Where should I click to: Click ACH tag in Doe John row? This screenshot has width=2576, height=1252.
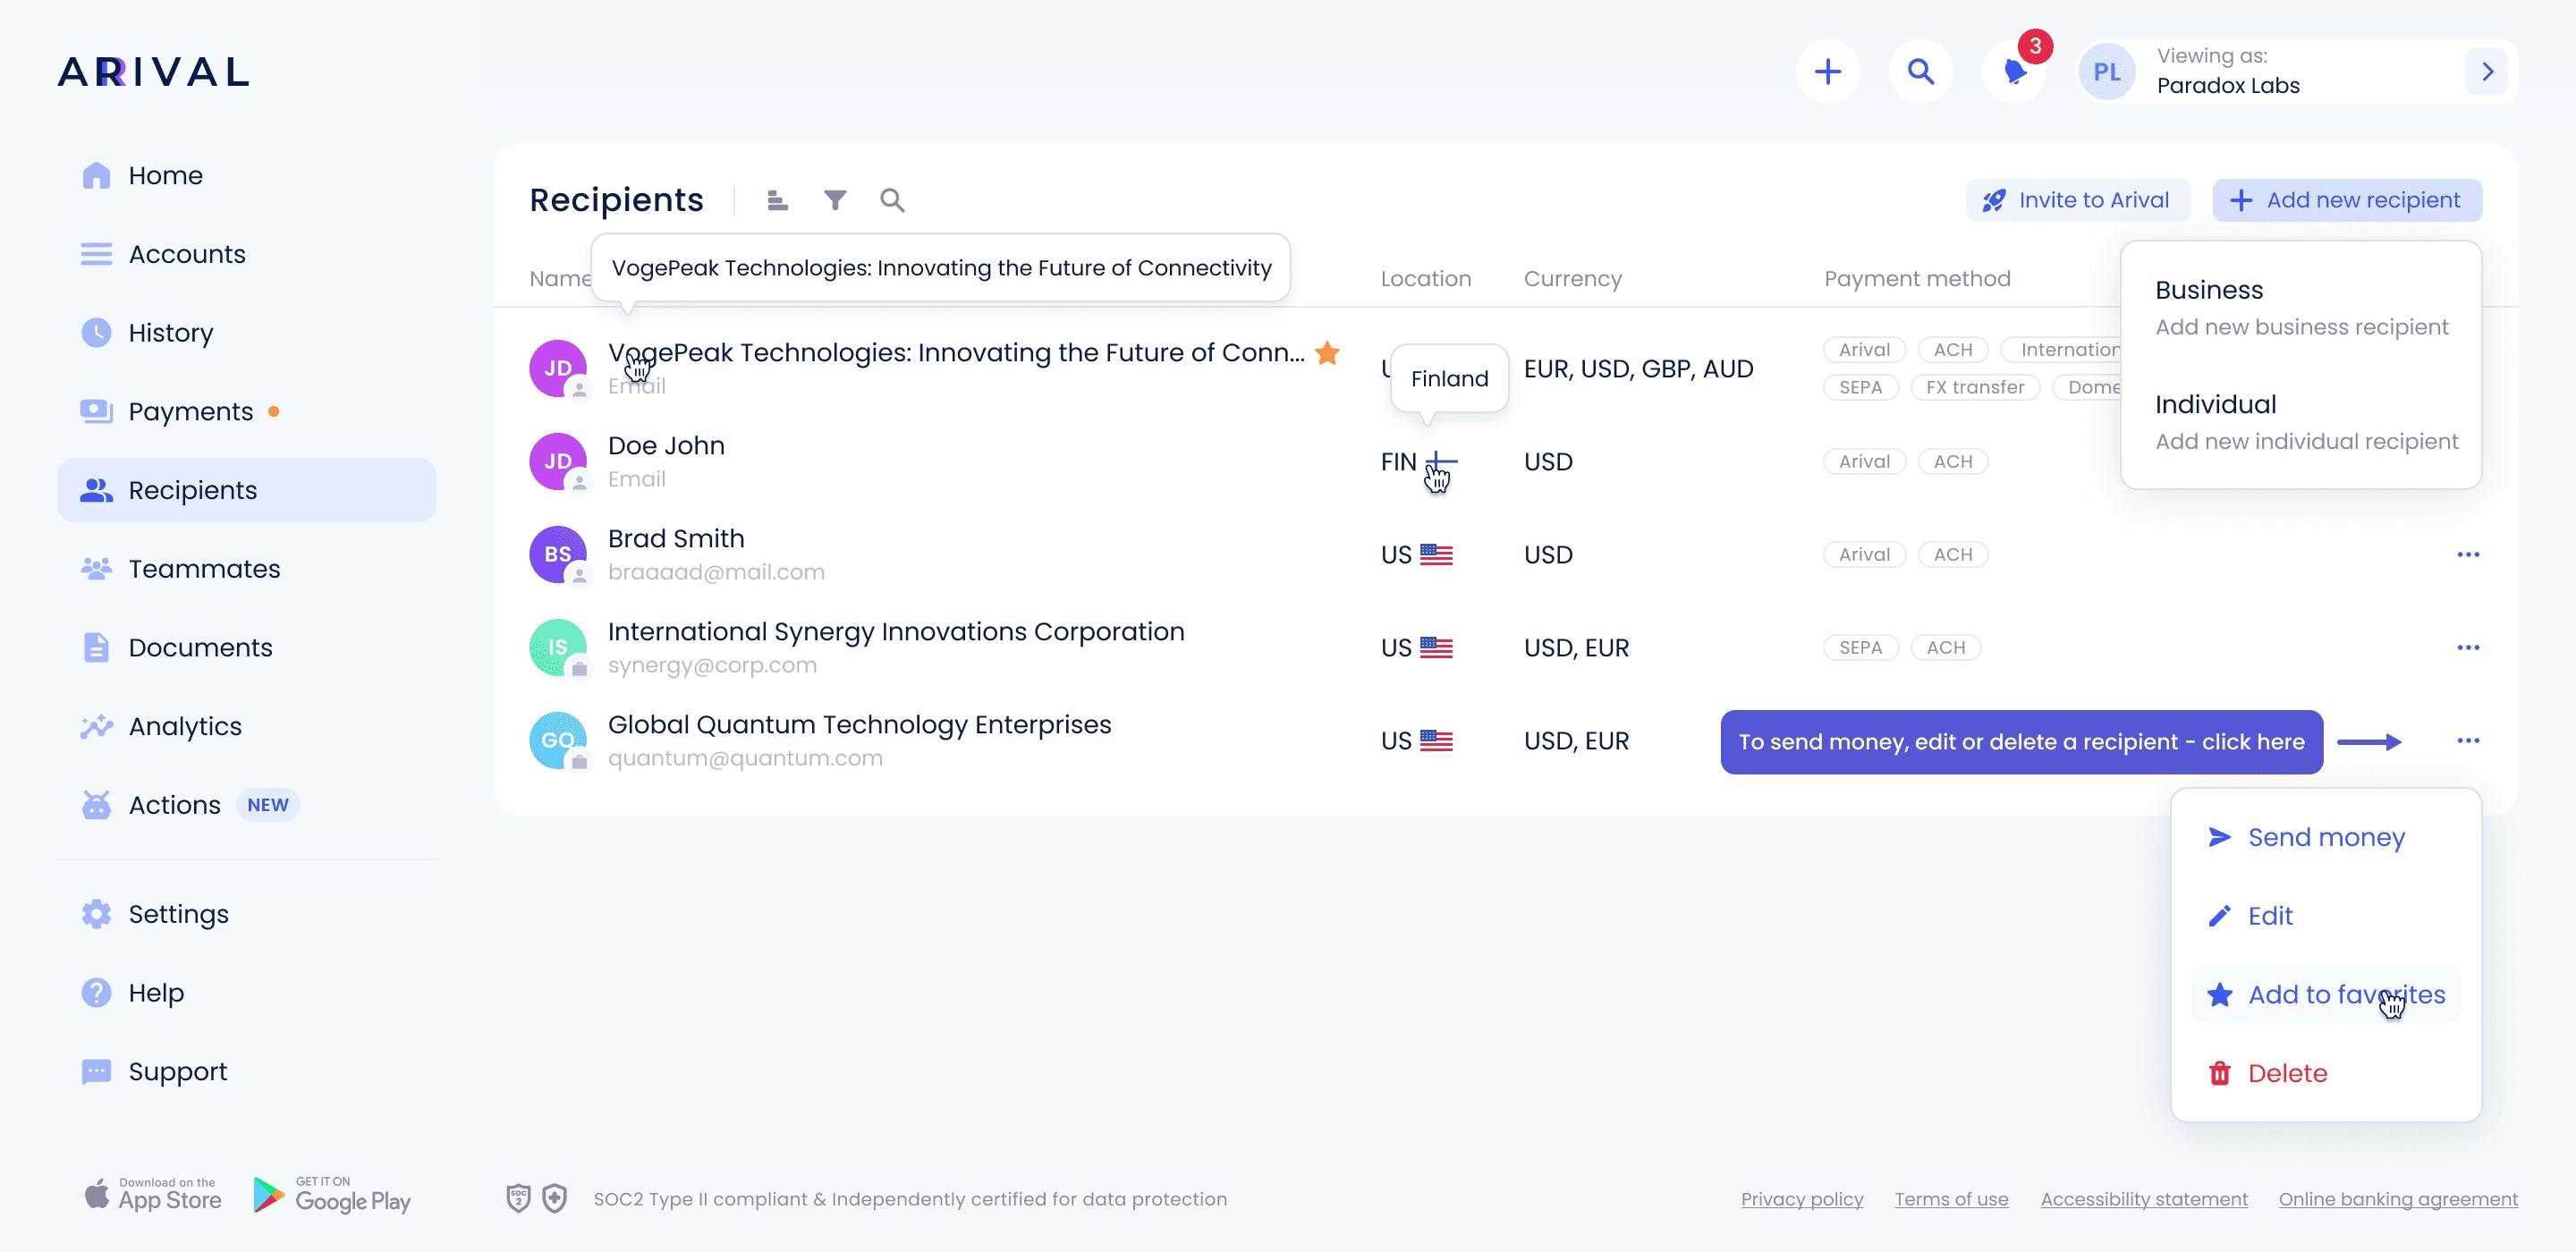[1953, 462]
